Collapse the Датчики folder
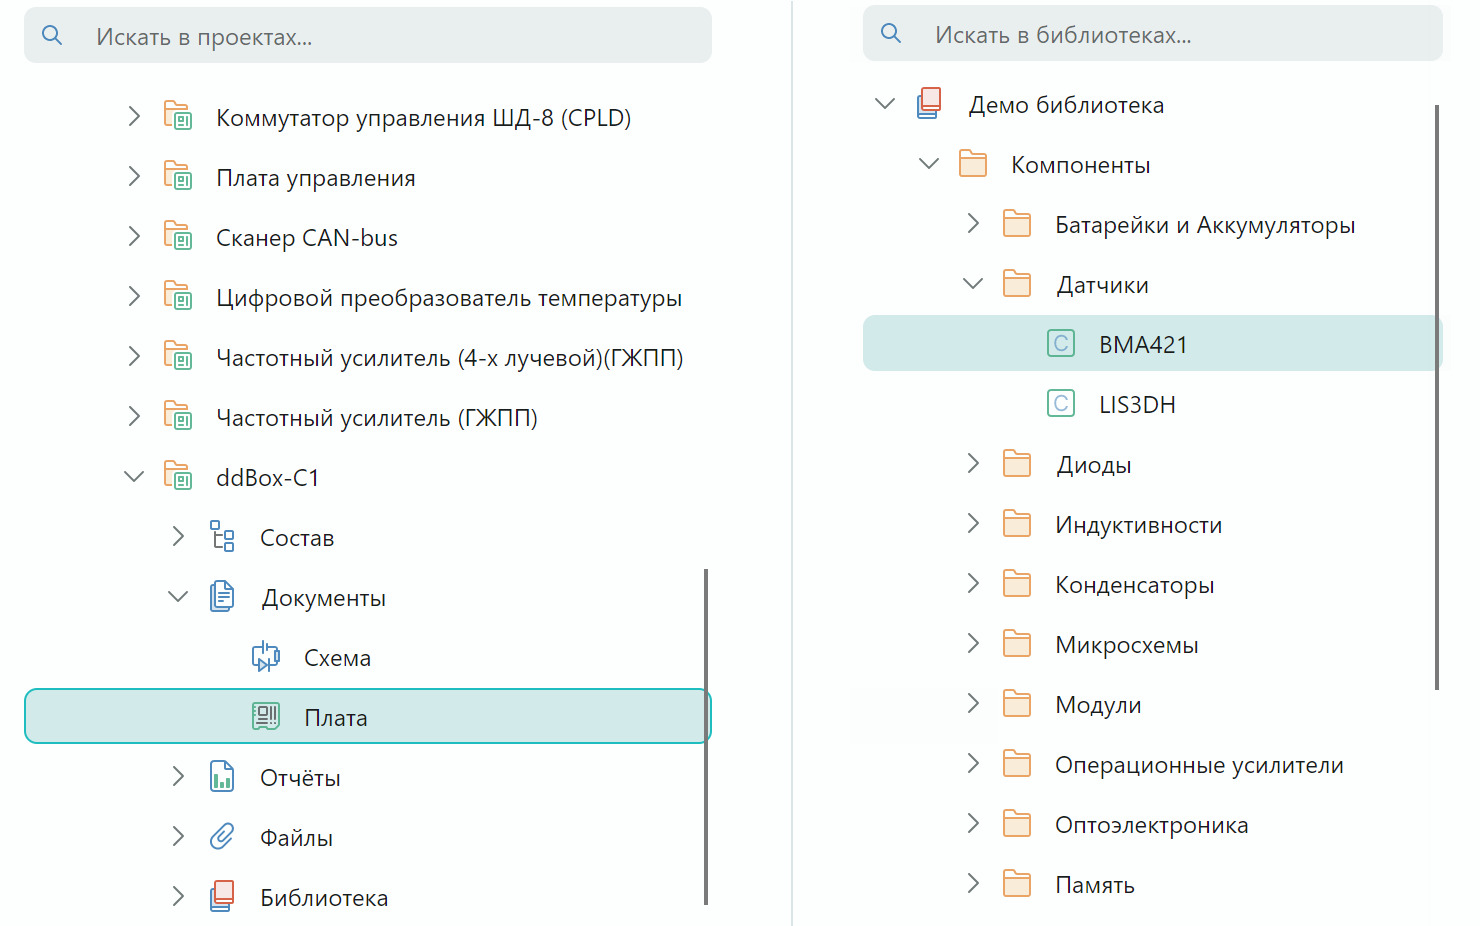This screenshot has height=926, width=1480. point(973,284)
